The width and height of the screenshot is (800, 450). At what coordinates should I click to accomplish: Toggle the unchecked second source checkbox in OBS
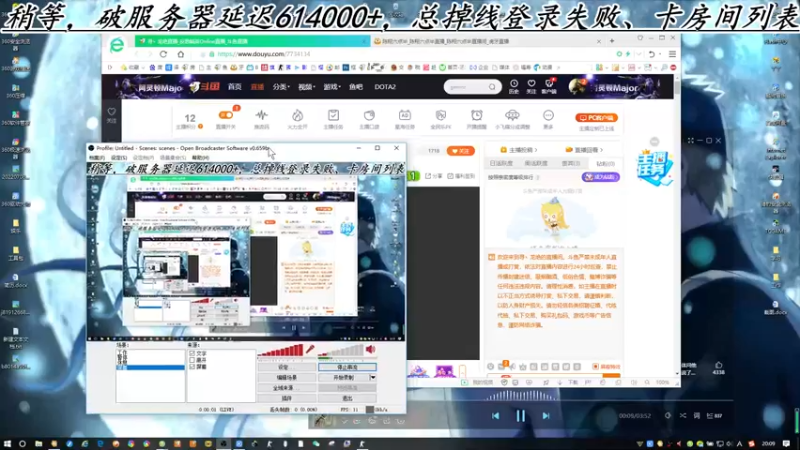[x=192, y=360]
